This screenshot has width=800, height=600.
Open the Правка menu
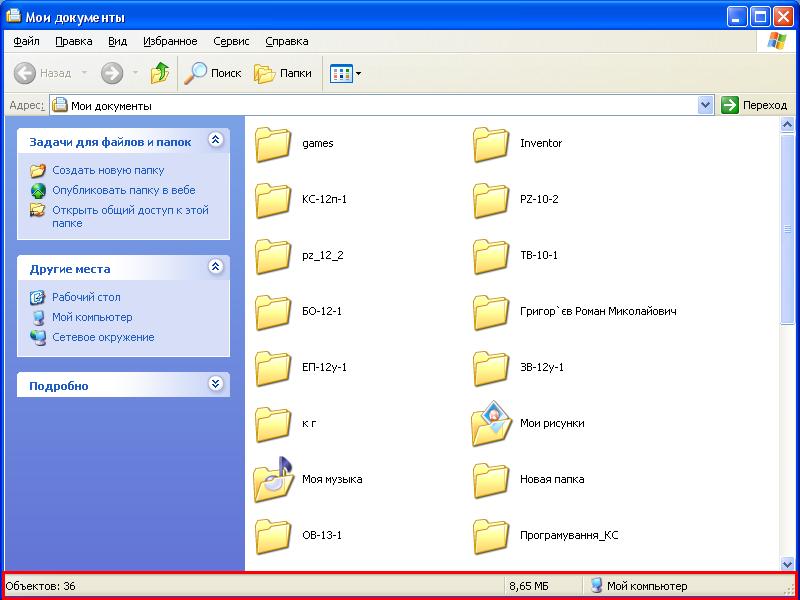pos(73,41)
